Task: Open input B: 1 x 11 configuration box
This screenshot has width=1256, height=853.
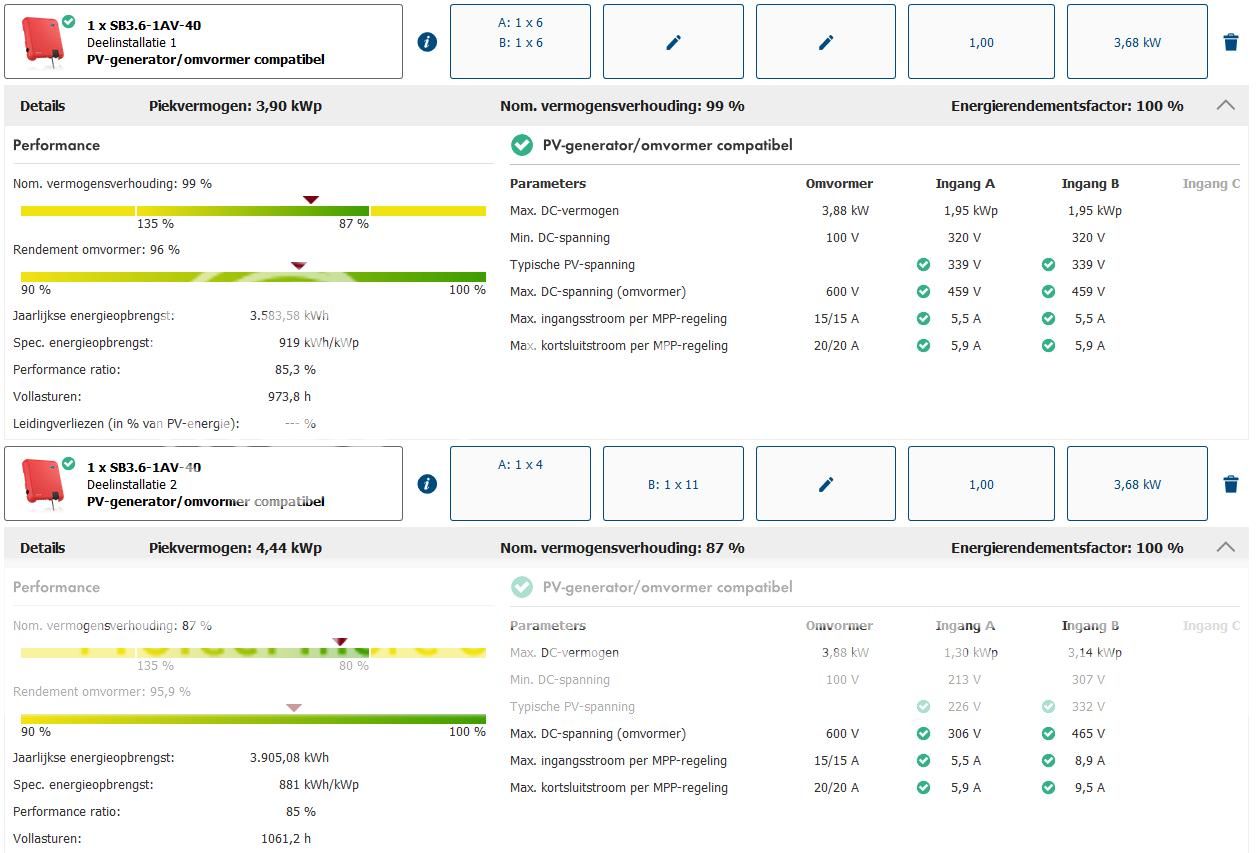Action: coord(673,484)
